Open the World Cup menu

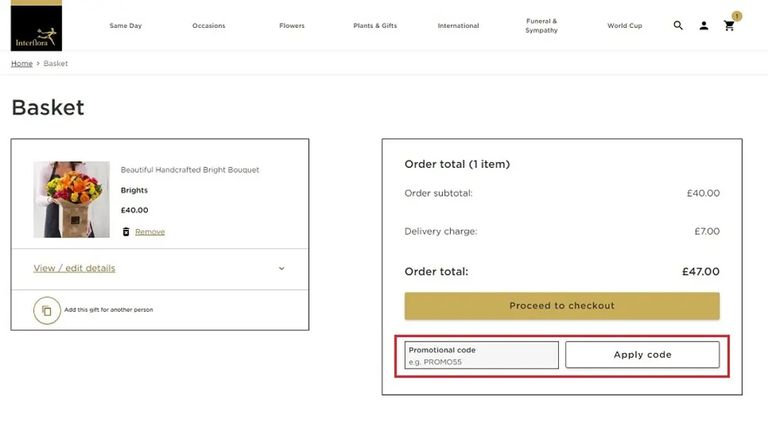click(x=625, y=26)
